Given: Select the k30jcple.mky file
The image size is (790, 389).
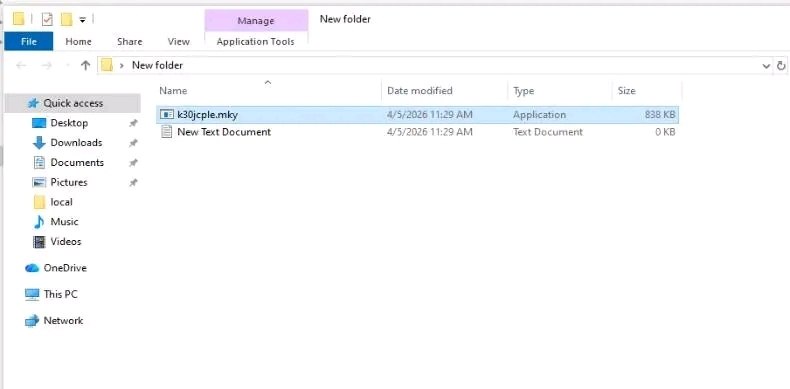Looking at the screenshot, I should pyautogui.click(x=418, y=115).
